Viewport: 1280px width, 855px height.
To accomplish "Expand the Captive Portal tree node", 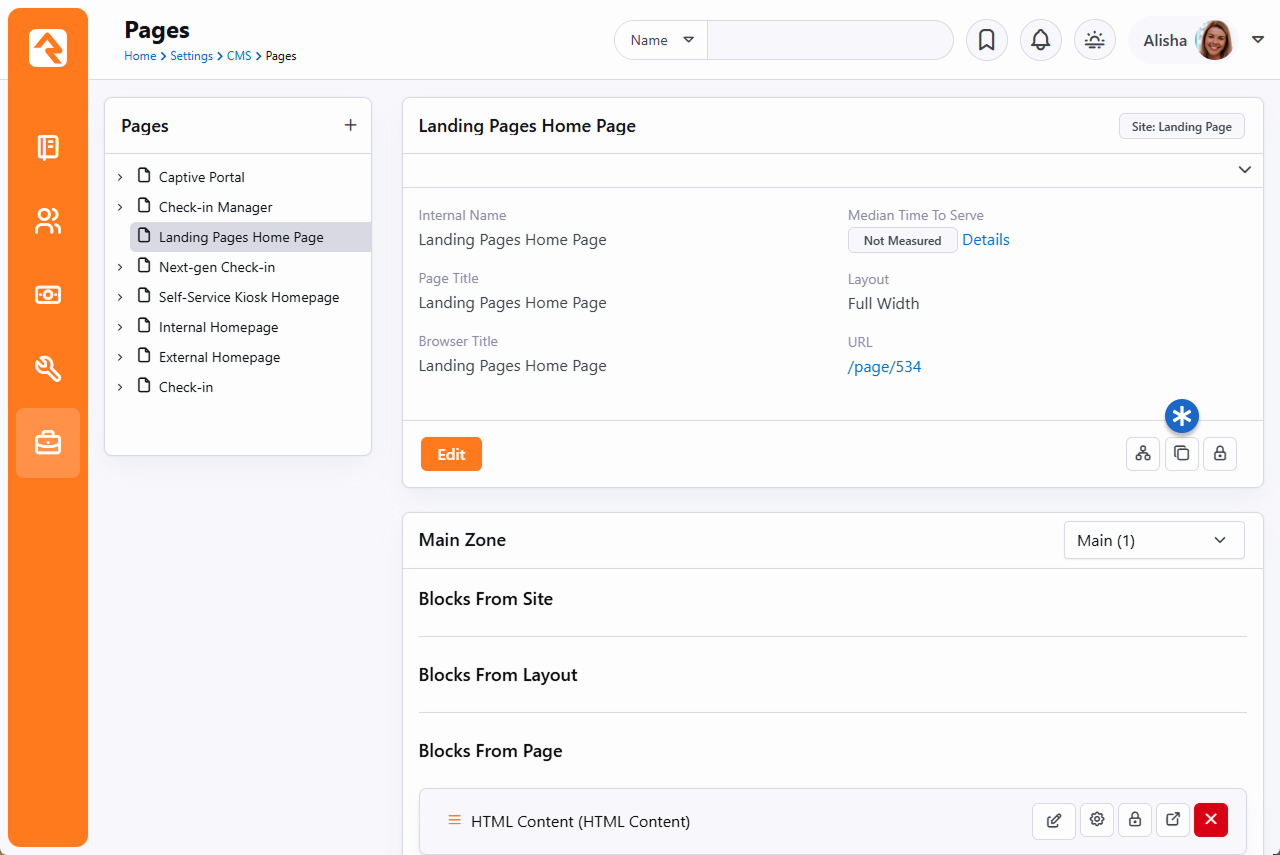I will (x=120, y=177).
